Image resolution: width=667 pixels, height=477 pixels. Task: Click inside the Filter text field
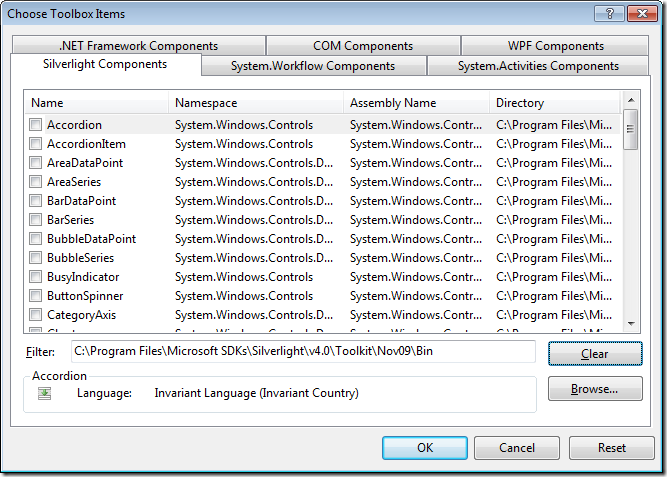click(x=303, y=351)
